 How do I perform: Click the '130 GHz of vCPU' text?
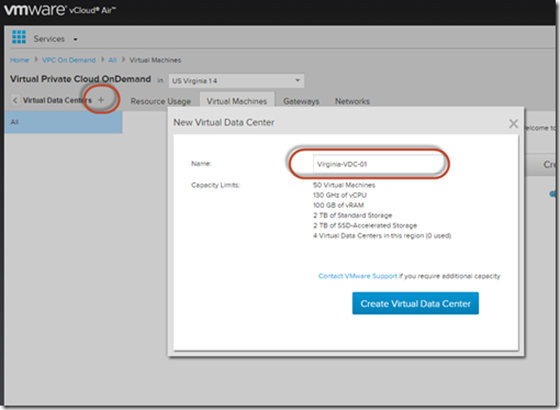(340, 195)
